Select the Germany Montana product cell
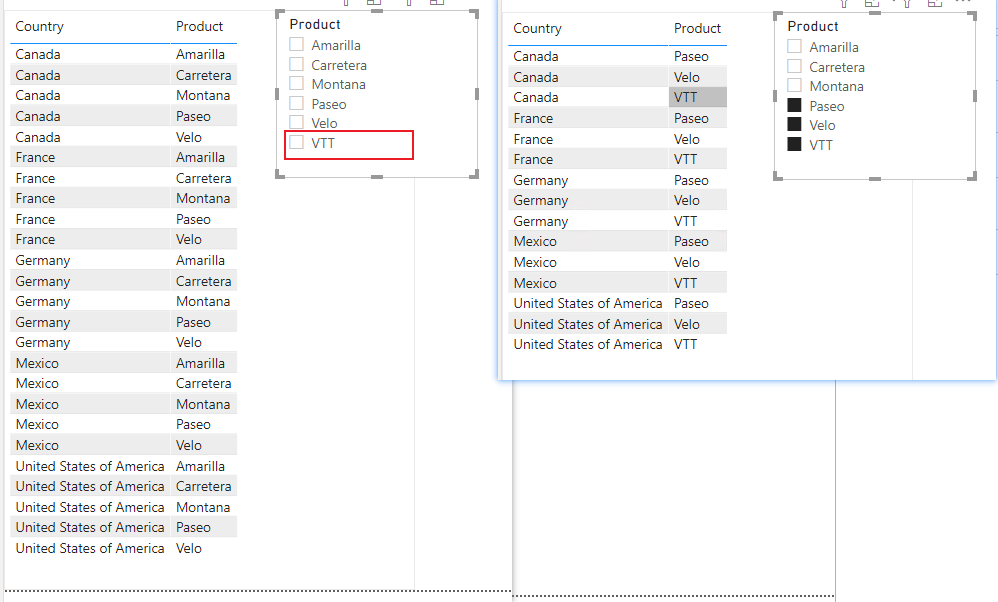 (204, 302)
